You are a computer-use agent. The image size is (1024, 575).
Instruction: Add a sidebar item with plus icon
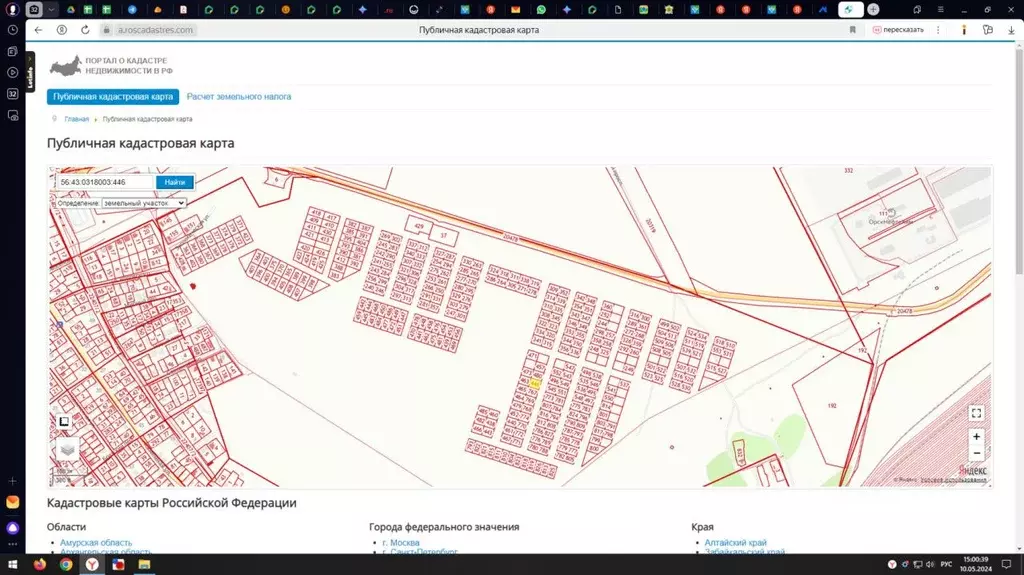click(x=12, y=481)
